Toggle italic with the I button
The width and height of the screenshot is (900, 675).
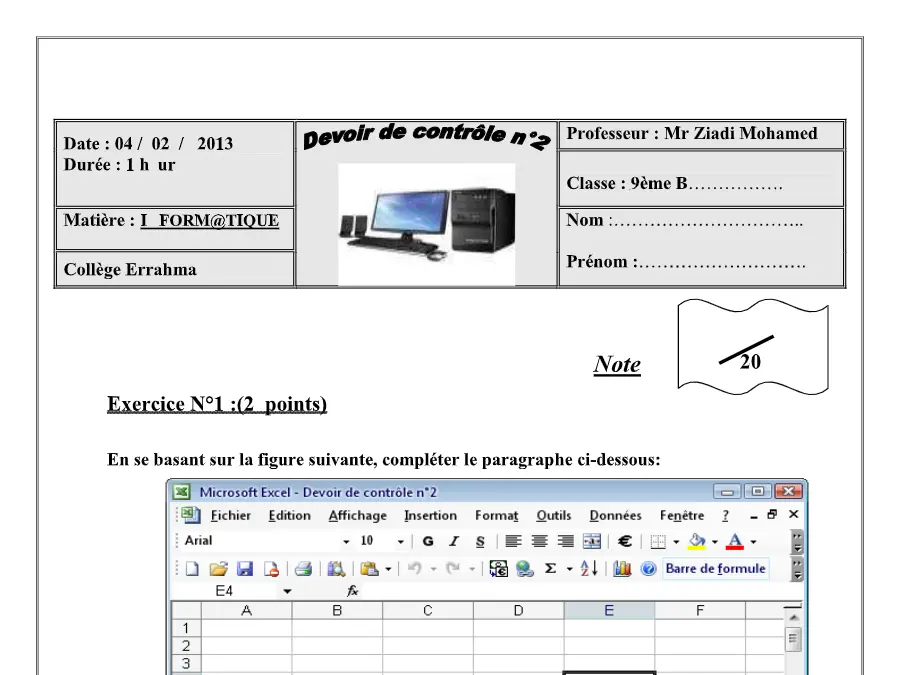coord(454,541)
